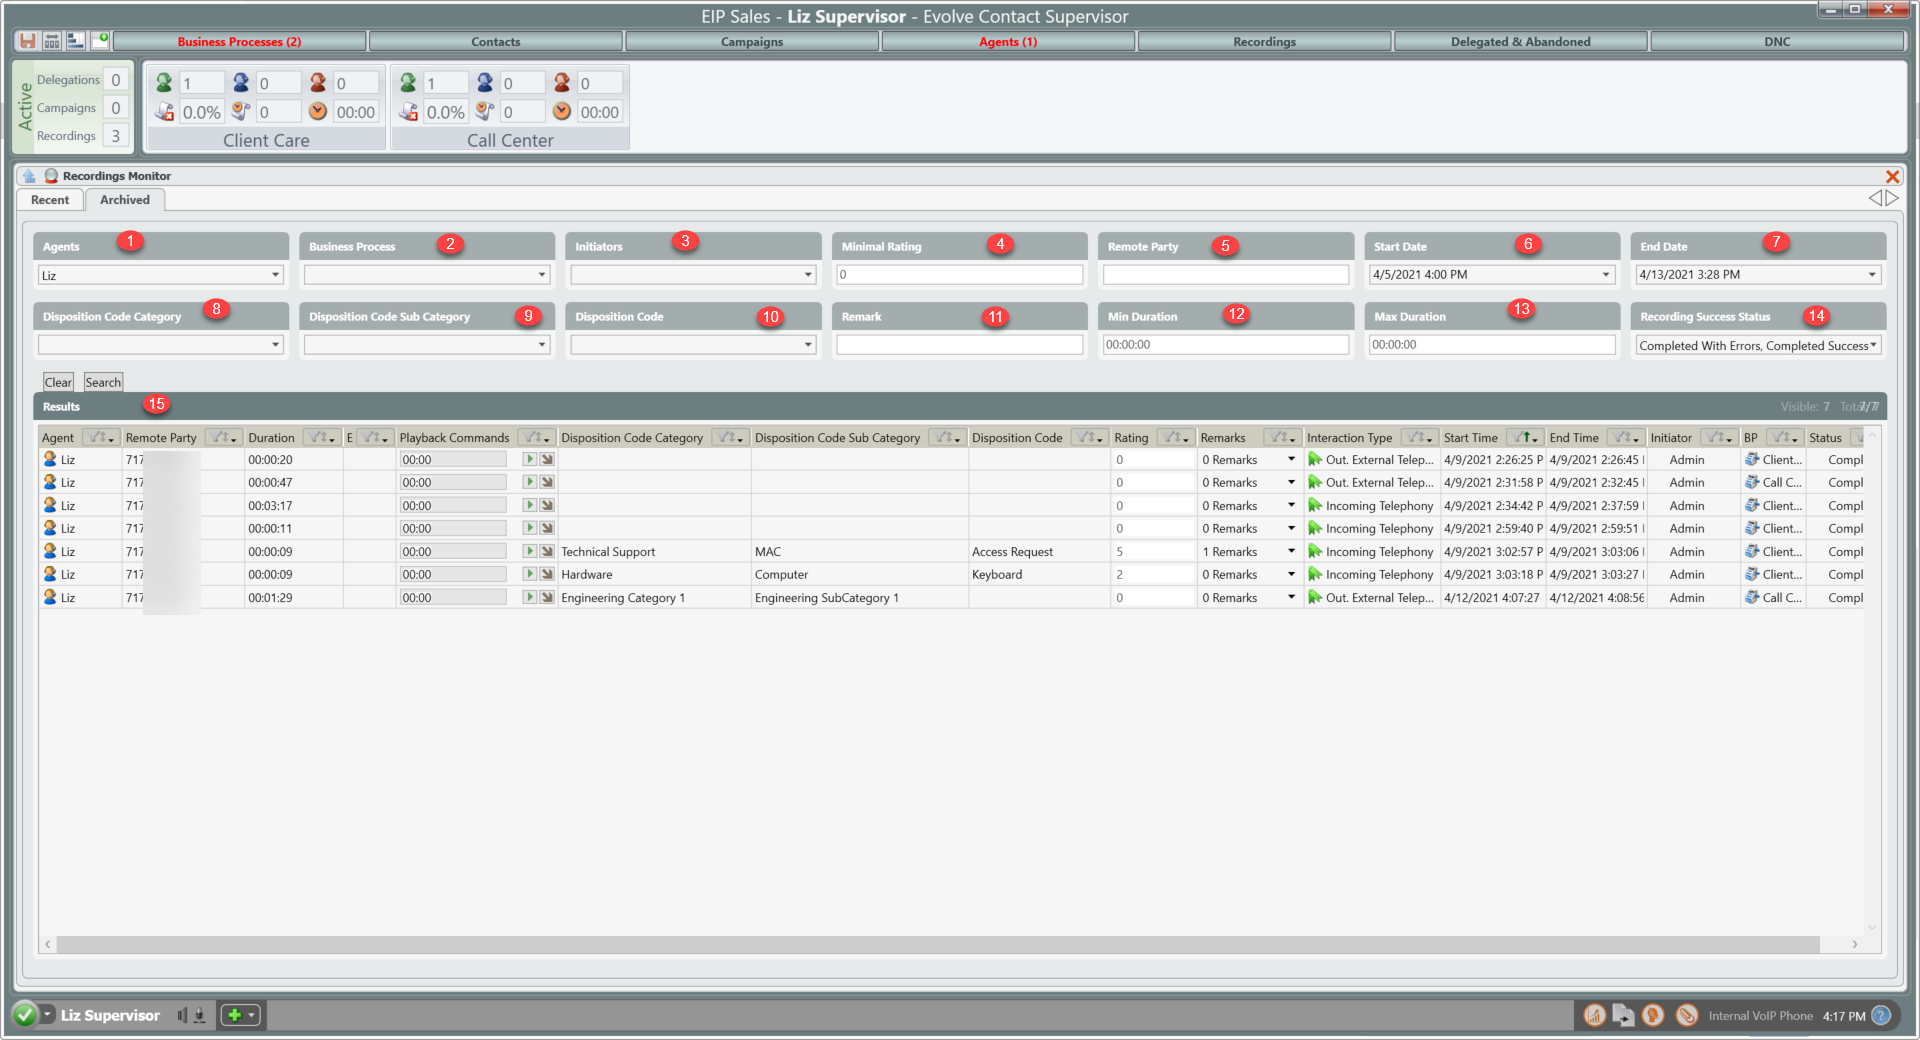Click the green plus add button in status bar
Image resolution: width=1920 pixels, height=1040 pixels.
pos(234,1015)
